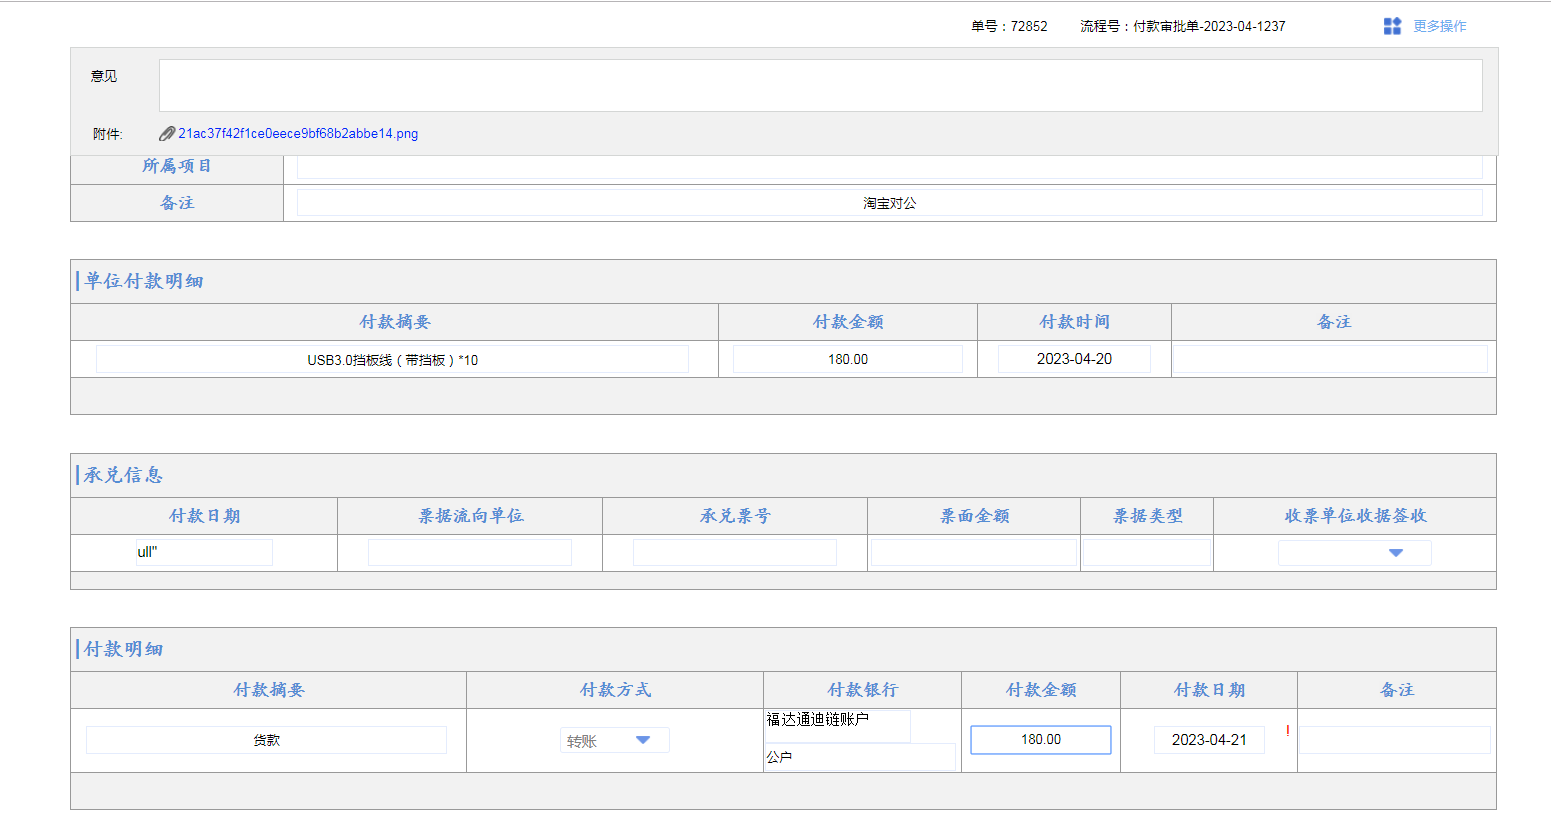
Task: Click the 所属项目 row label
Action: [177, 166]
